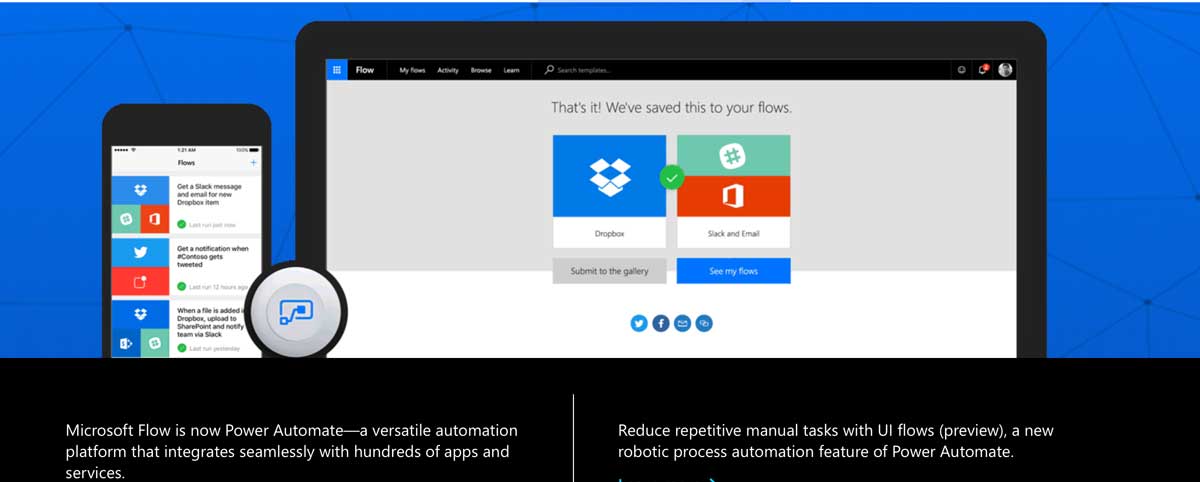Tap the phone's Office icon in first flow
The image size is (1200, 482).
point(155,218)
